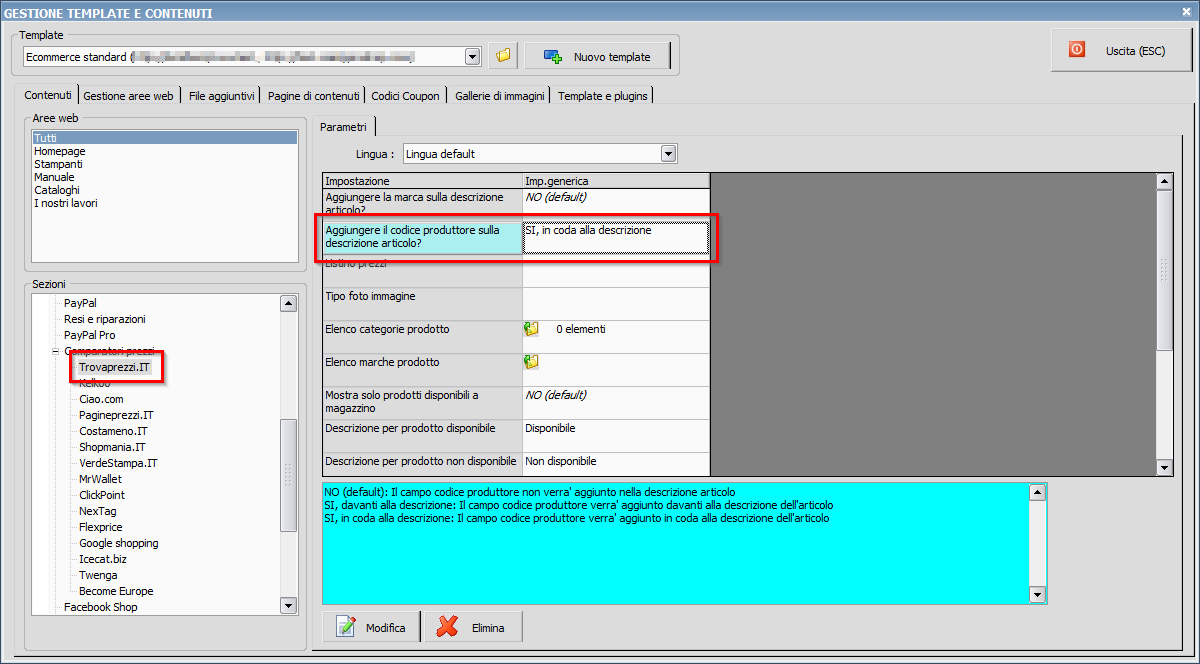Select PayPal Pro section

(89, 335)
